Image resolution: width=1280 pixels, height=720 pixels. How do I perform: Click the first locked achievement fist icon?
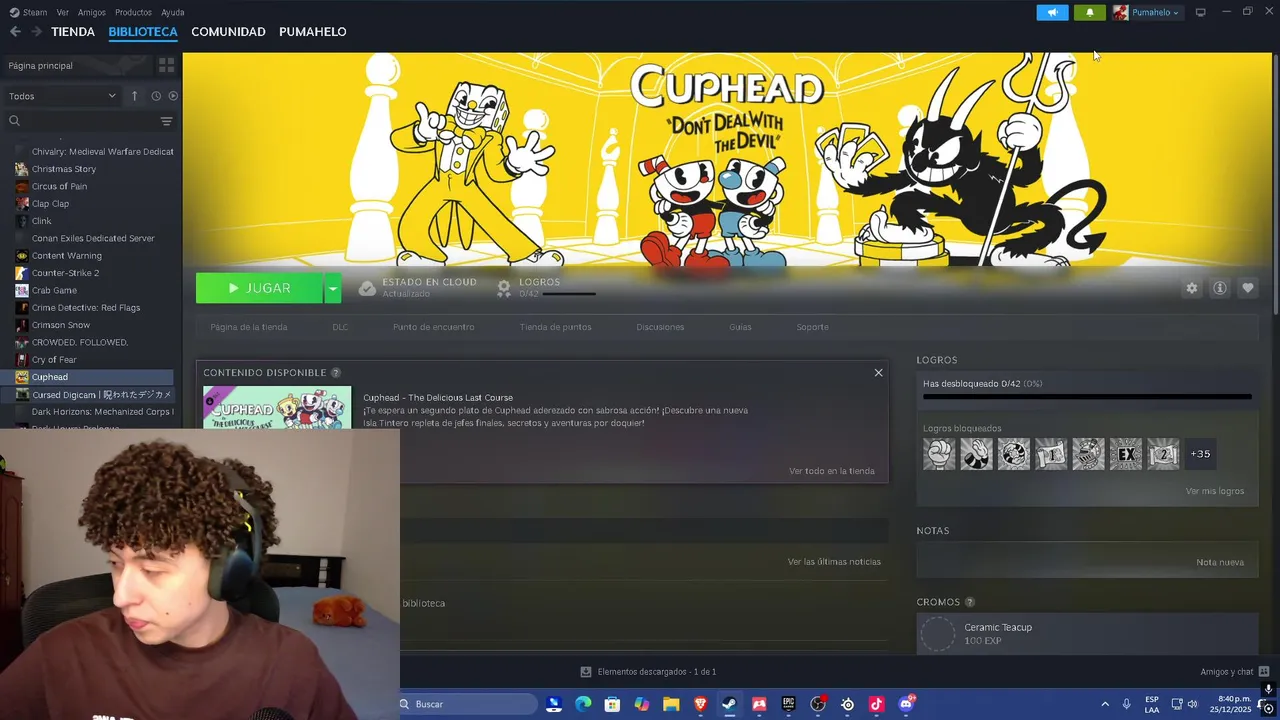click(x=939, y=454)
